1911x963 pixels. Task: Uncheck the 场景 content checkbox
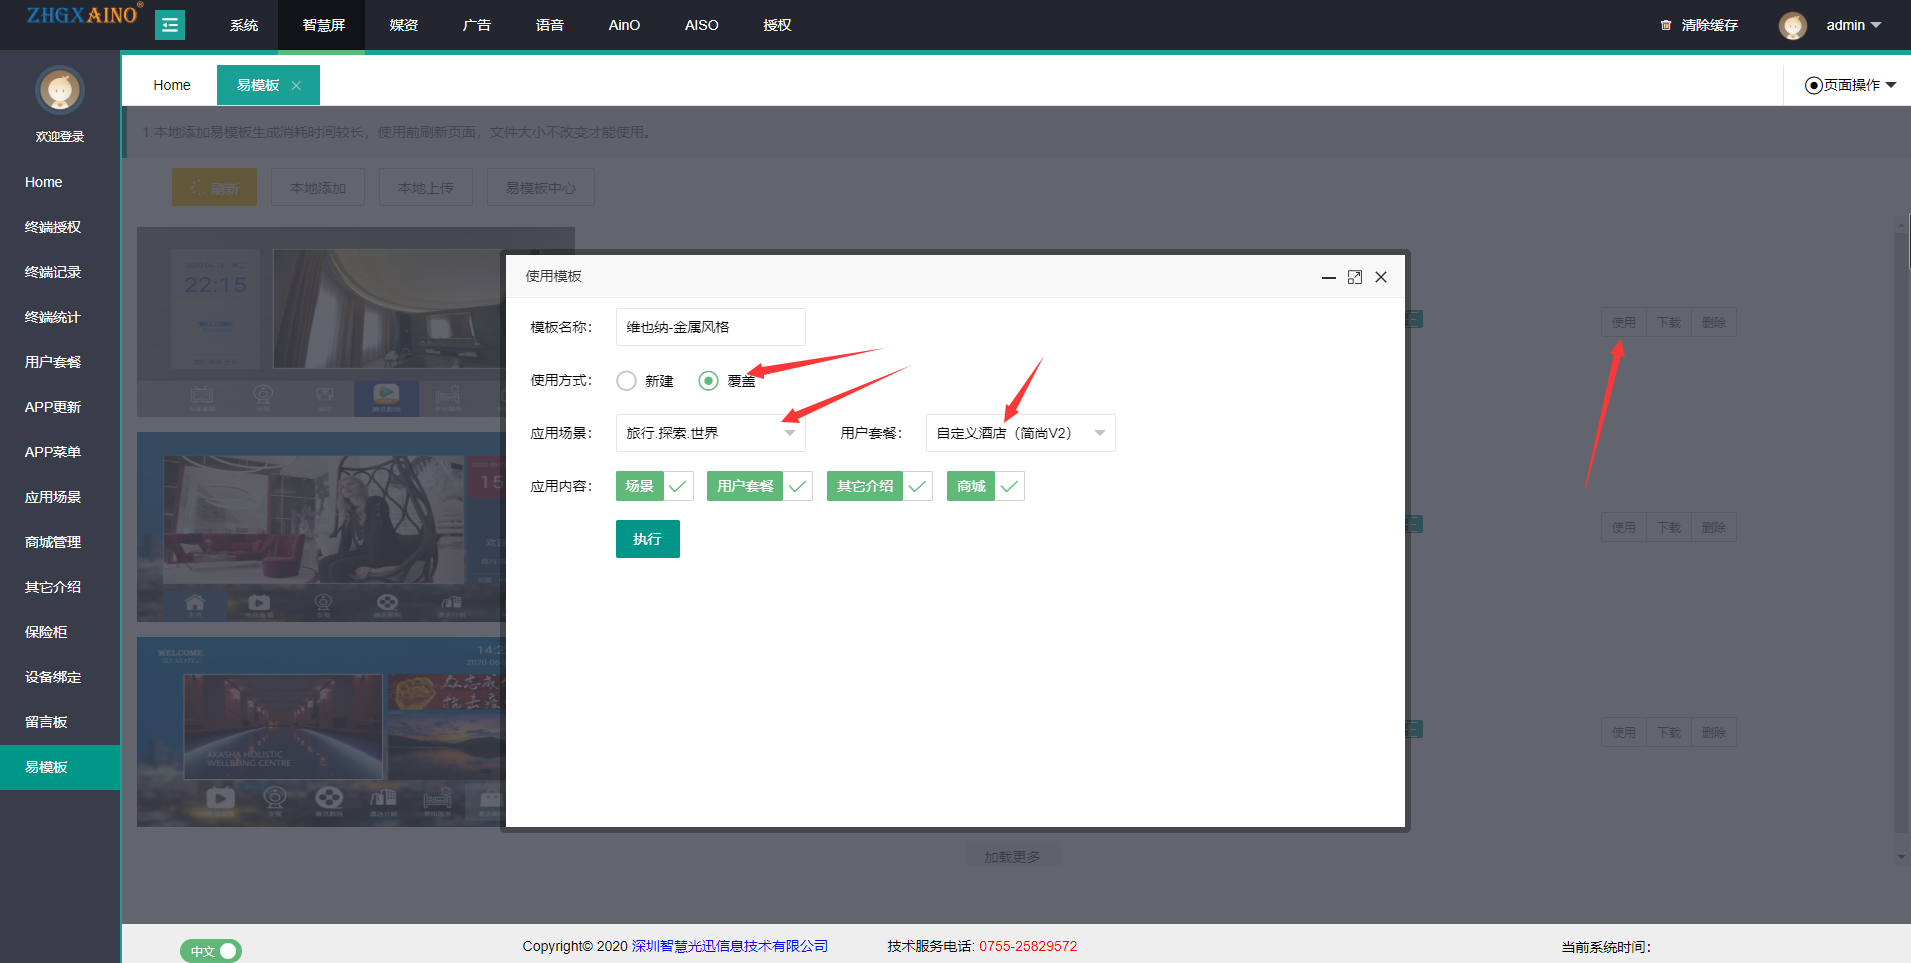(x=677, y=487)
